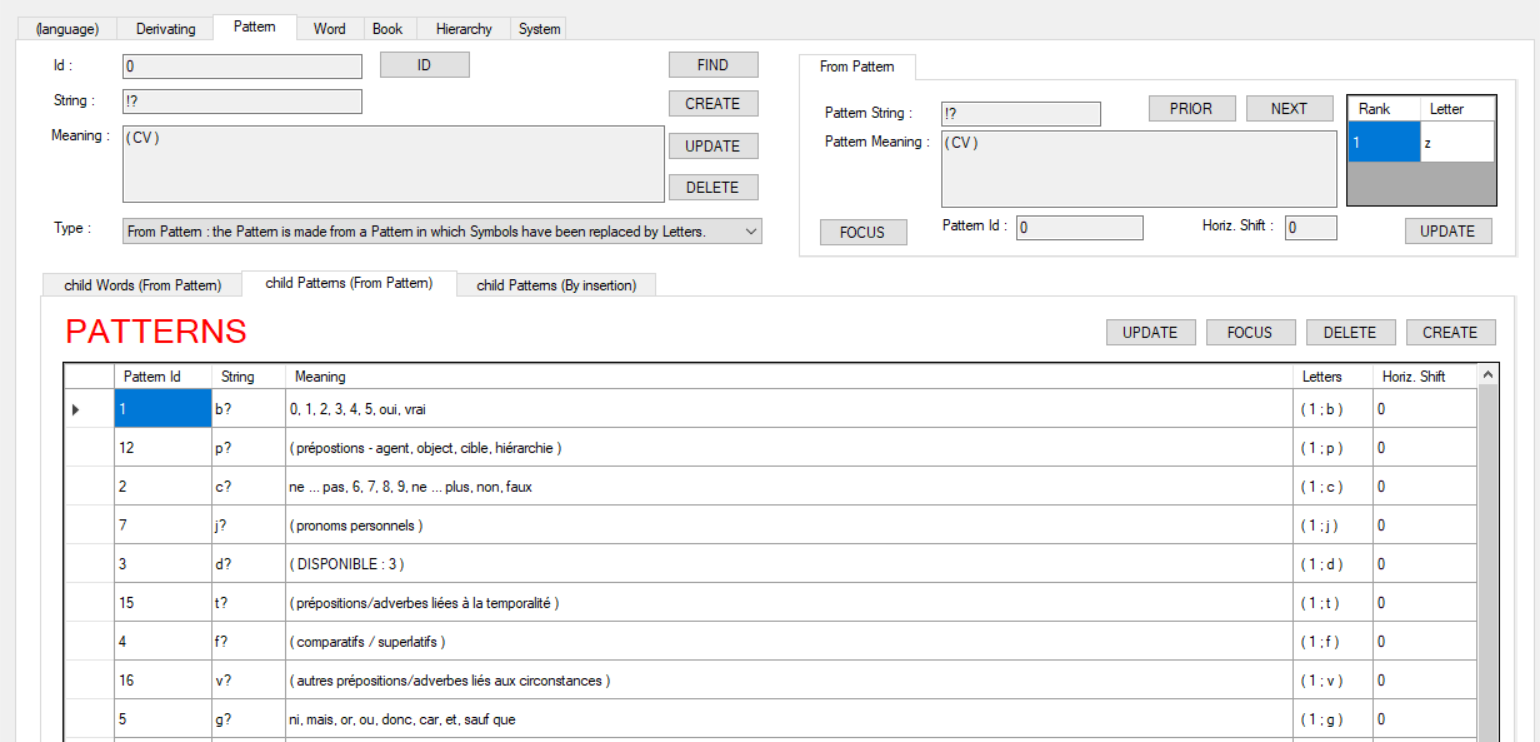
Task: Click the CREATE button next to the String field
Action: coord(712,103)
